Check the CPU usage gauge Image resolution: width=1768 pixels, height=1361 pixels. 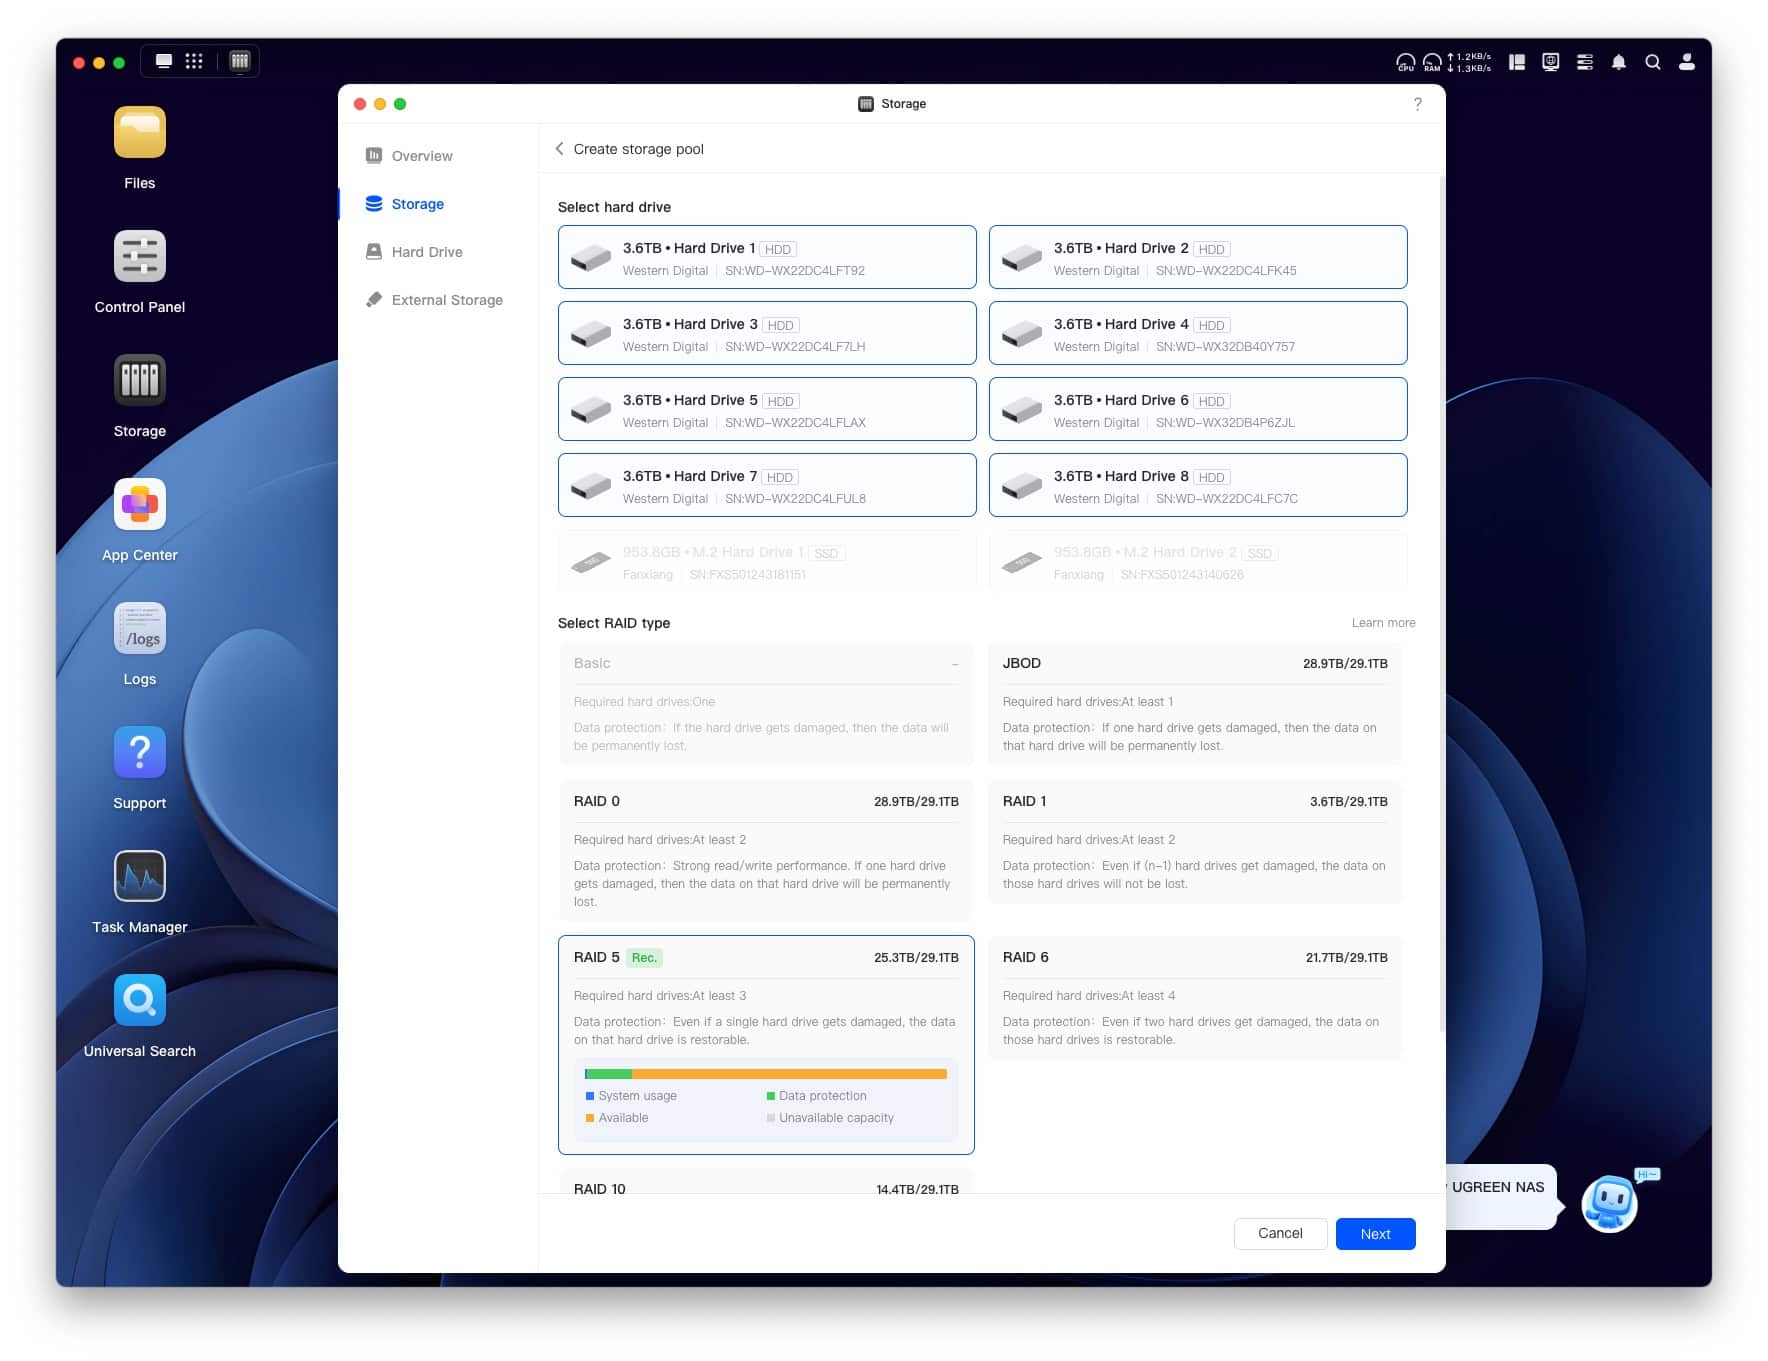(x=1405, y=62)
